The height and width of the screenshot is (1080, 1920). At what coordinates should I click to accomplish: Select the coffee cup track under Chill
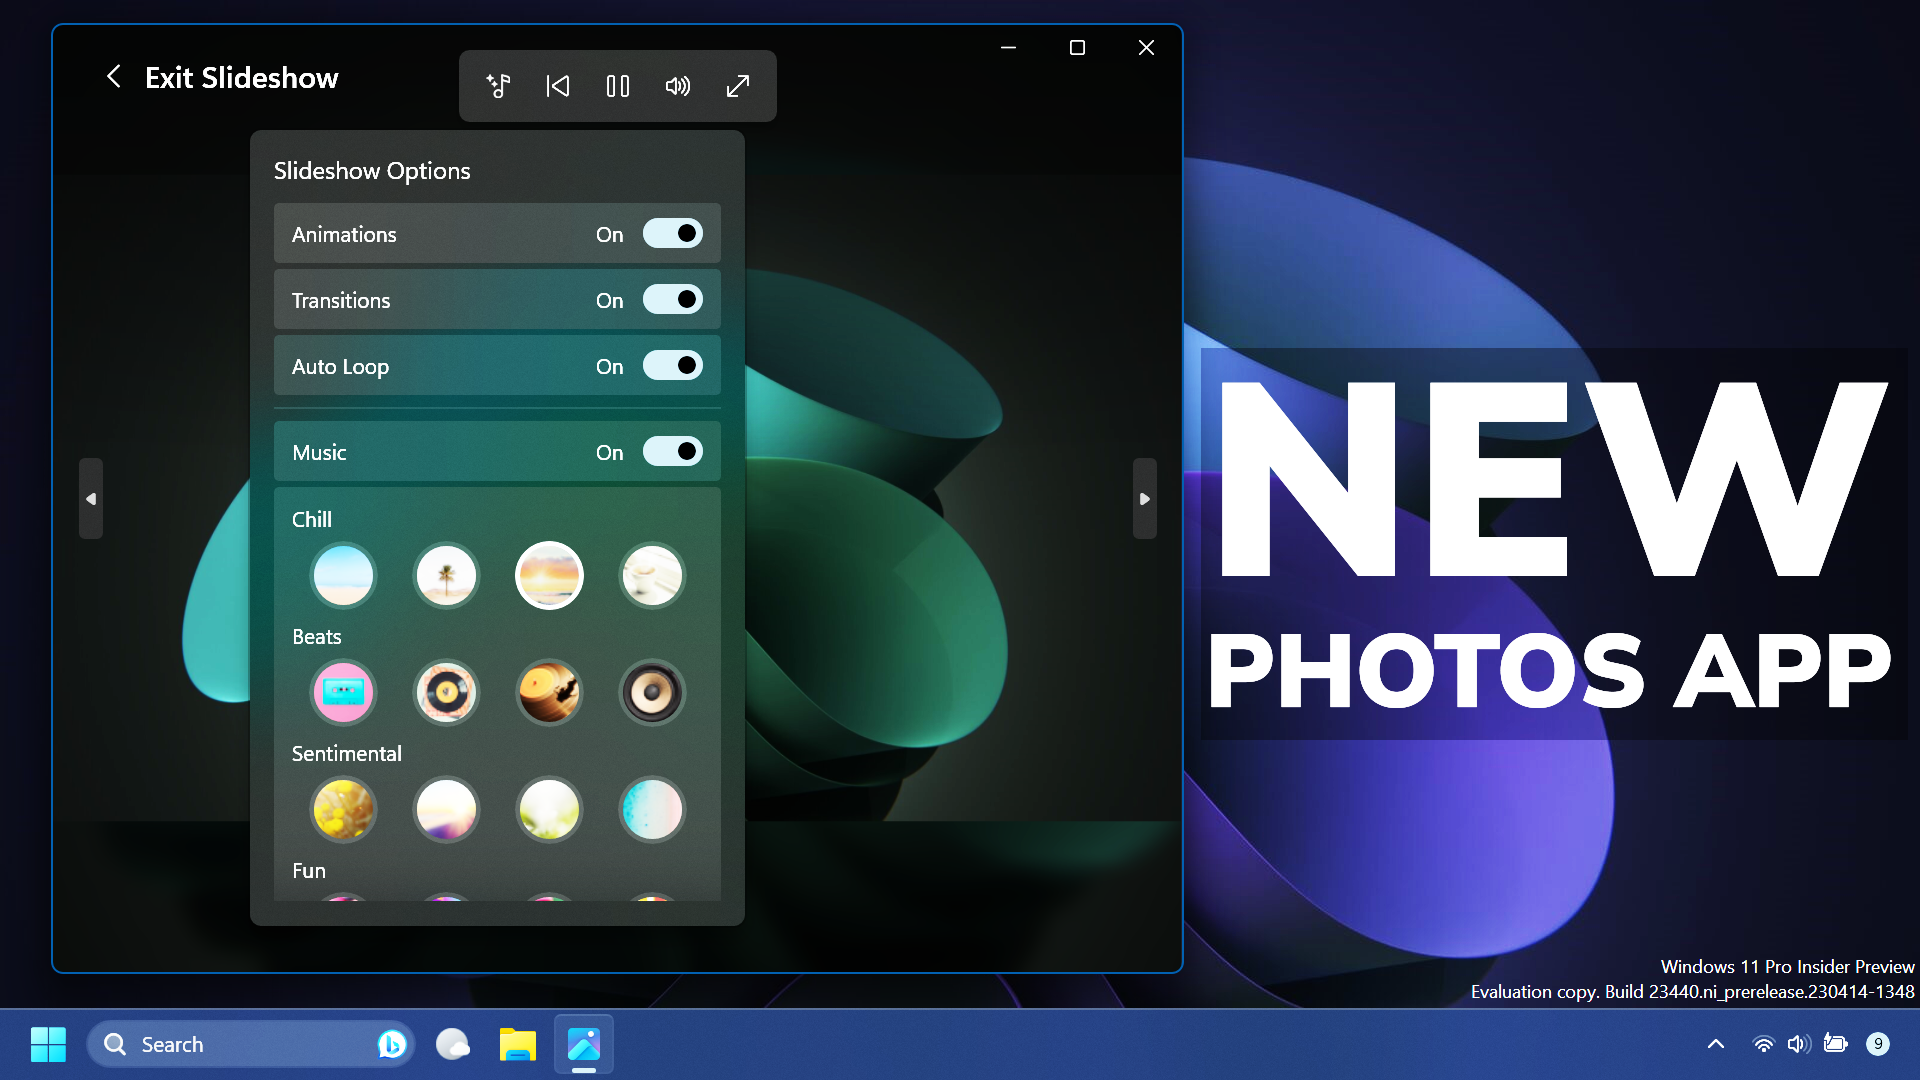click(652, 575)
